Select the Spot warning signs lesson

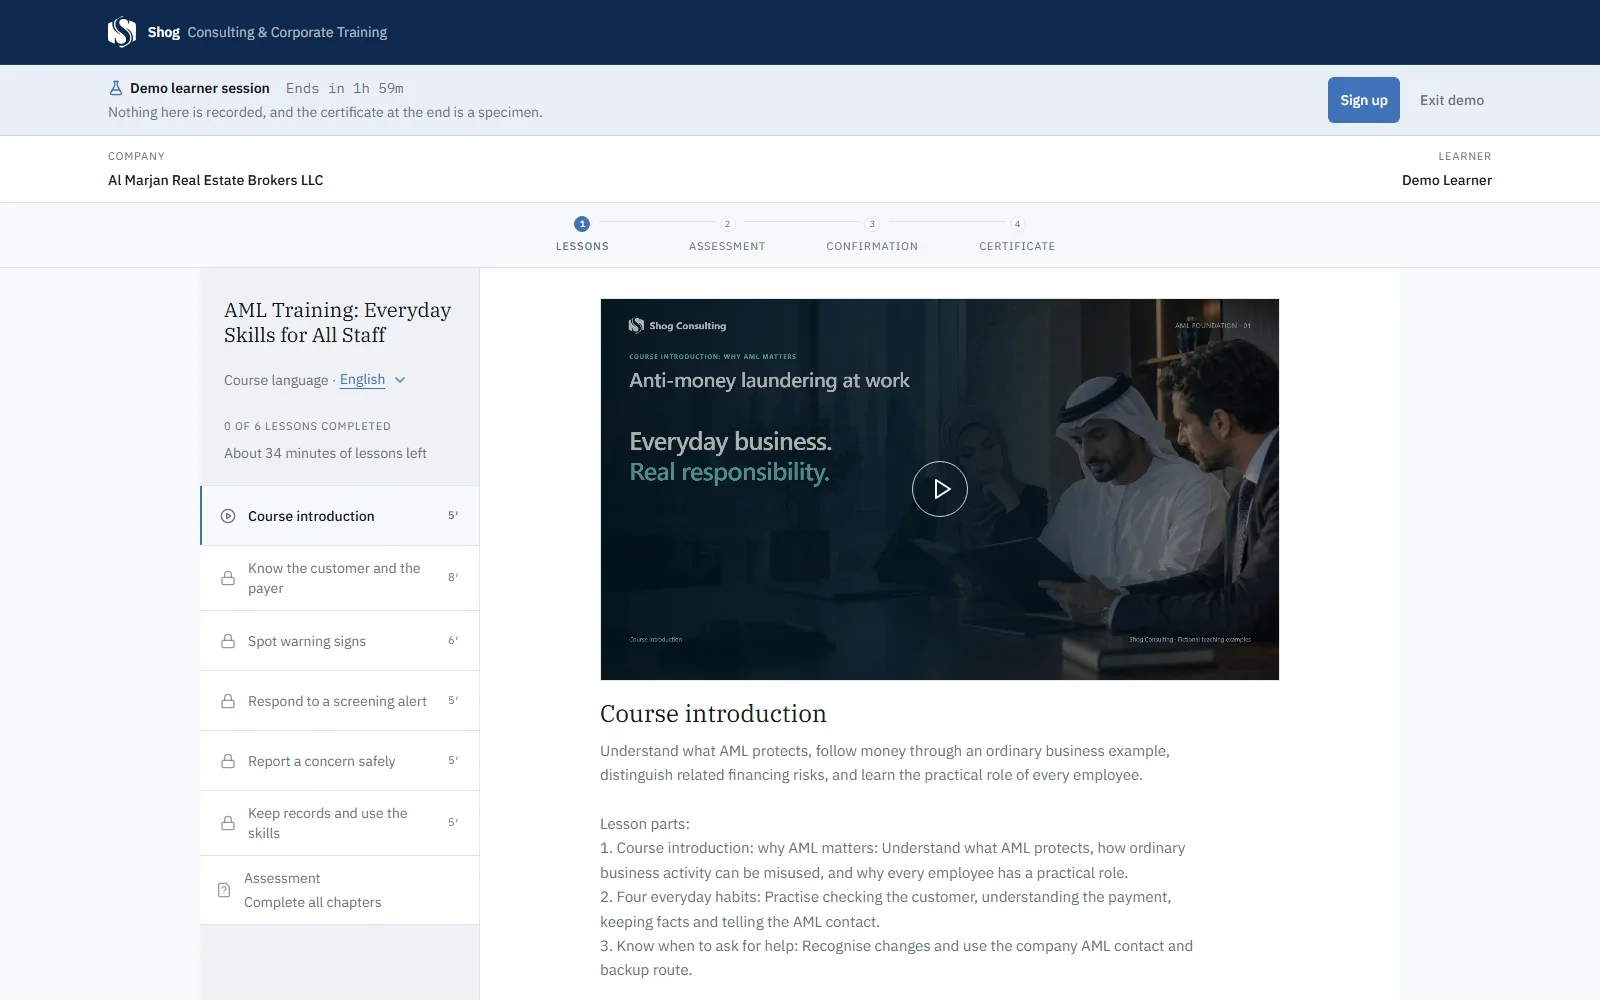[340, 641]
